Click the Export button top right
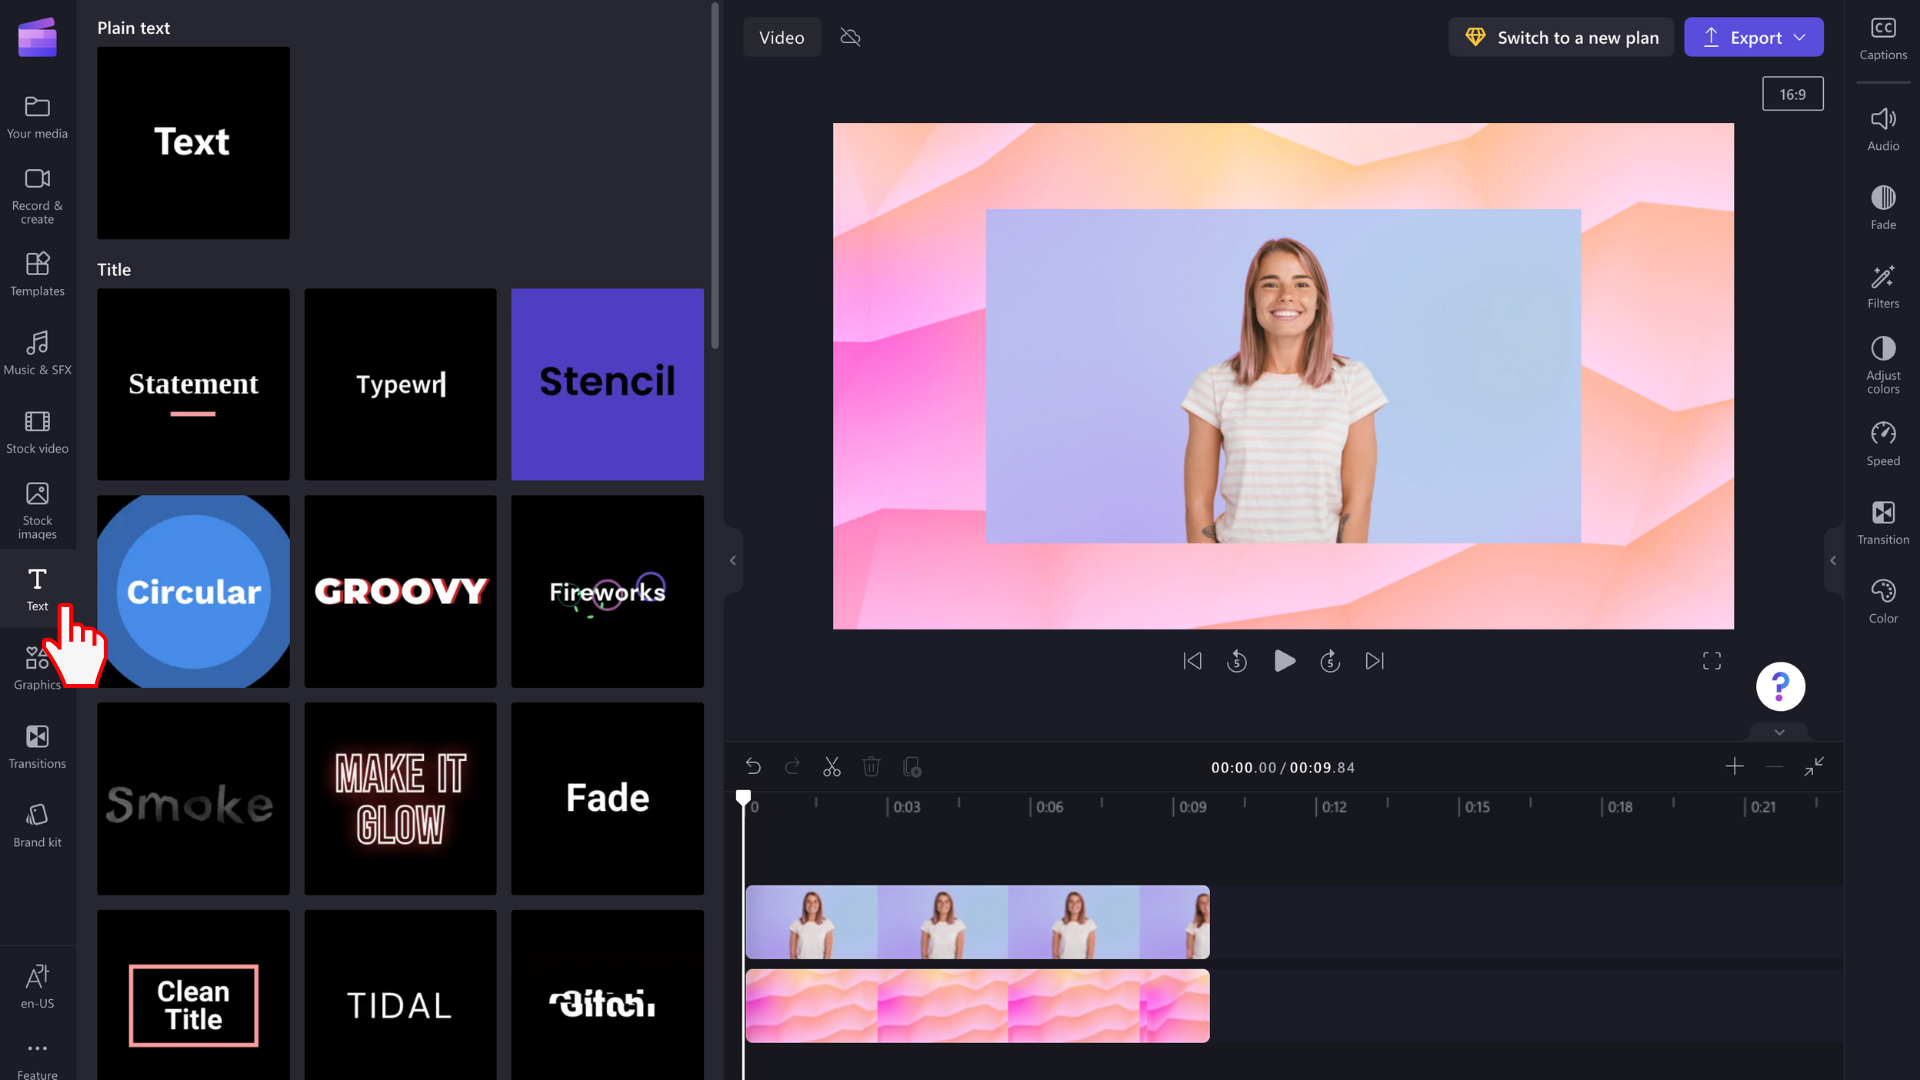Screen dimensions: 1920x1080 click(1753, 37)
